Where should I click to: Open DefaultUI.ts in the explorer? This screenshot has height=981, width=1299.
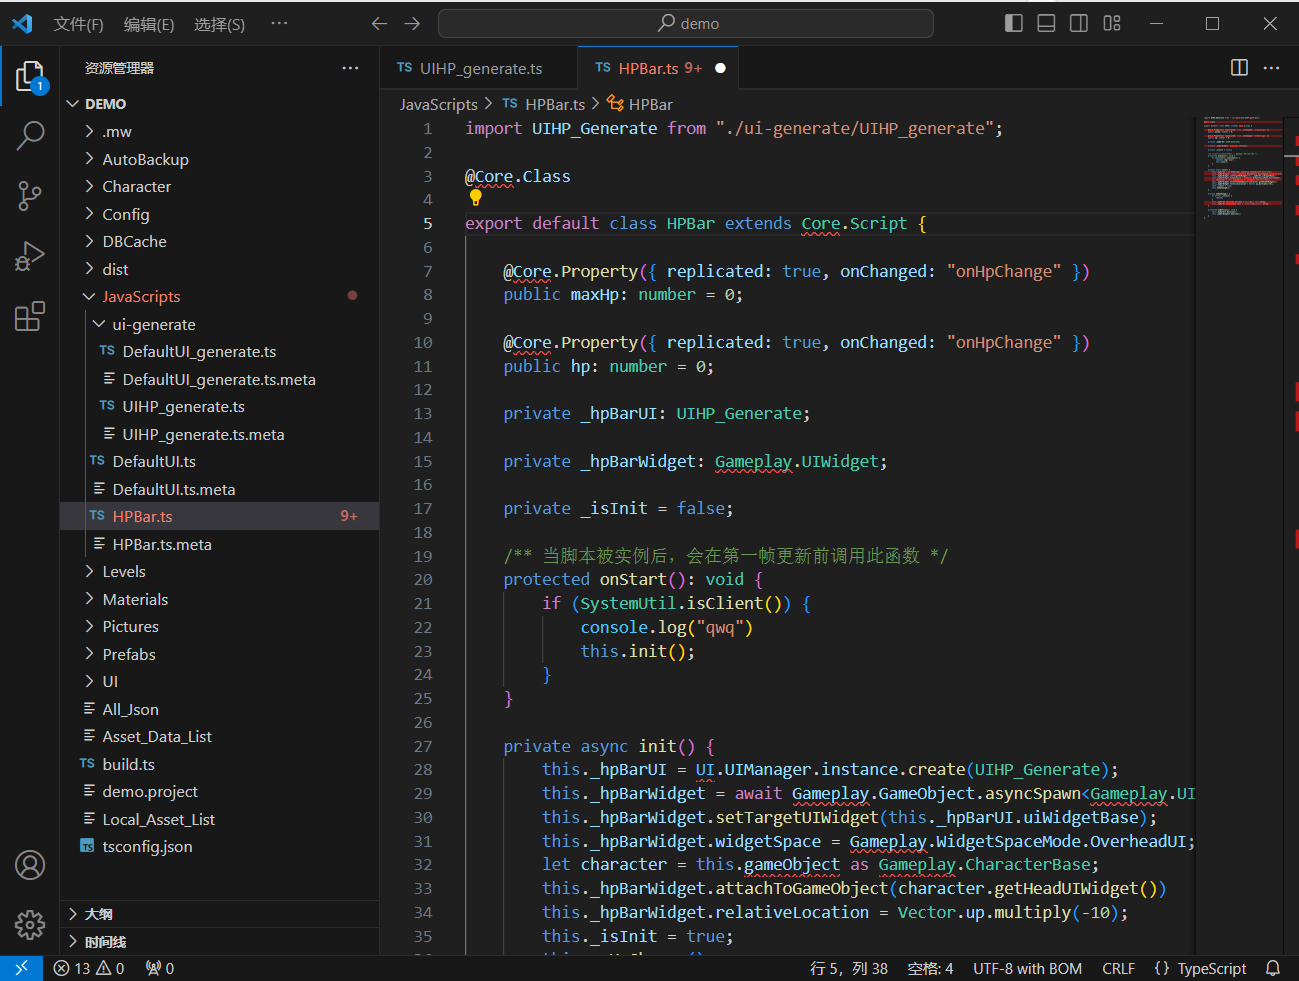220,462
